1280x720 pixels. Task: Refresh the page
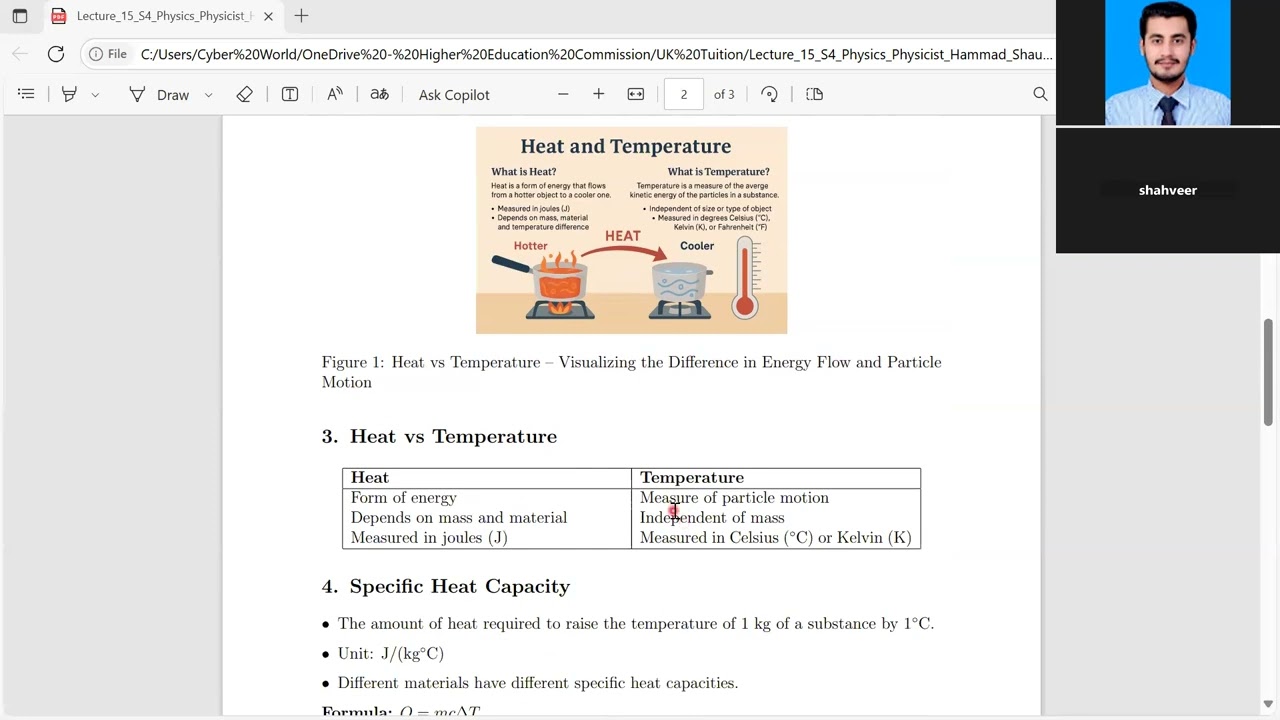coord(56,54)
